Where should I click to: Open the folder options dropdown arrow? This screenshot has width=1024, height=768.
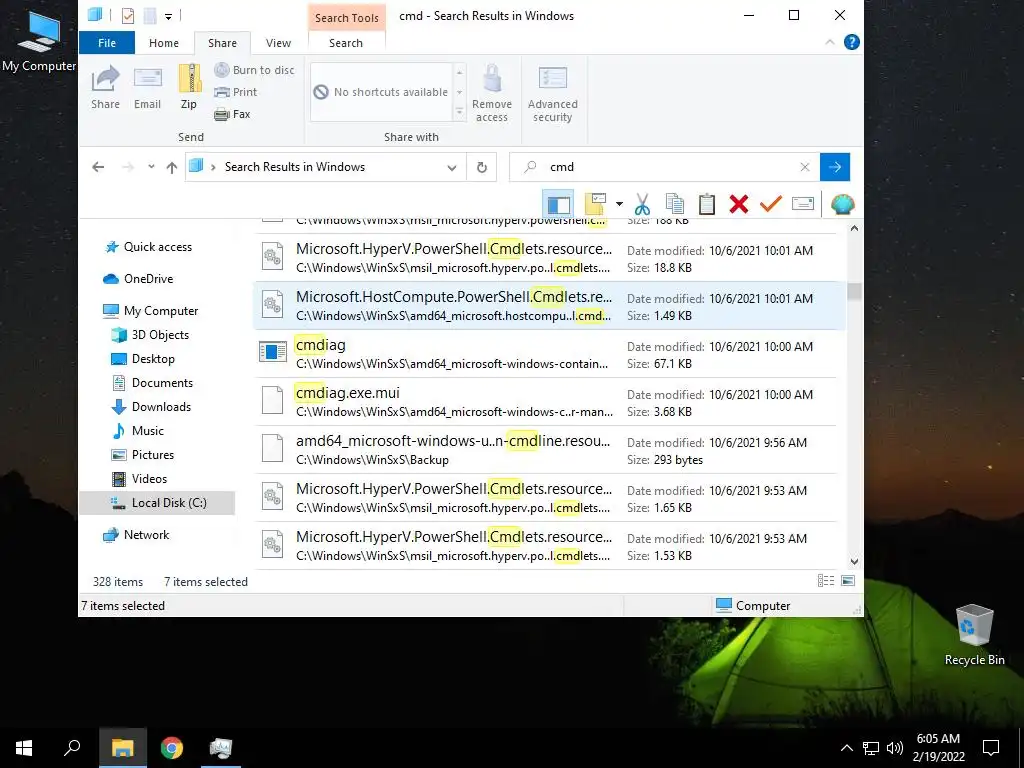618,204
